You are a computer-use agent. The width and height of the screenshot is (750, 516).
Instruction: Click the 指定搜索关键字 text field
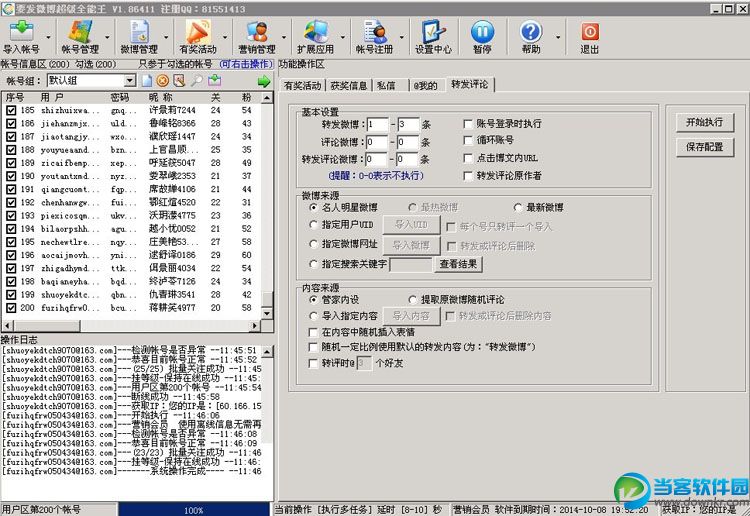click(411, 264)
